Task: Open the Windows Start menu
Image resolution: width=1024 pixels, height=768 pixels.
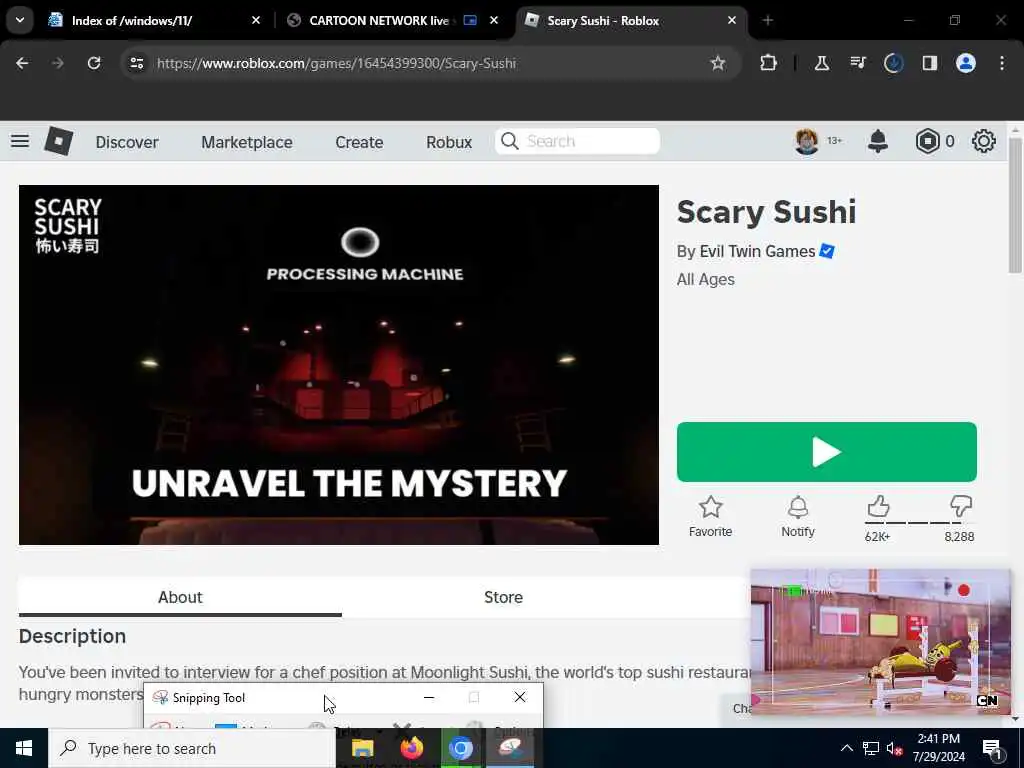Action: point(24,748)
